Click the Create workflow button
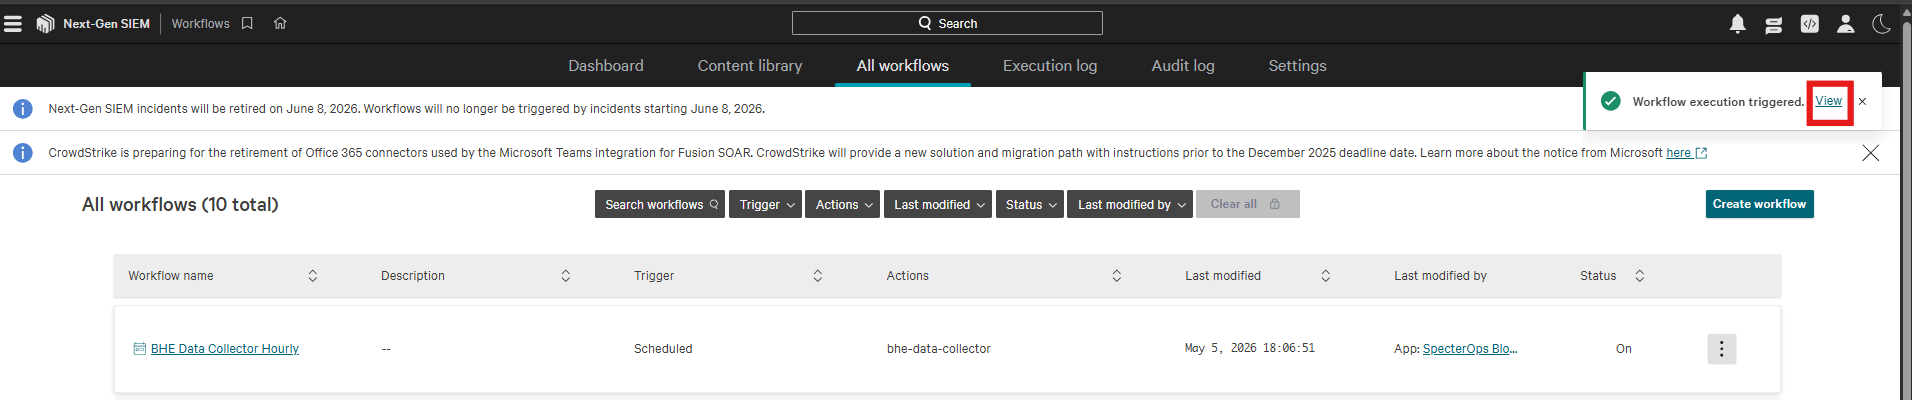1912x400 pixels. 1760,204
